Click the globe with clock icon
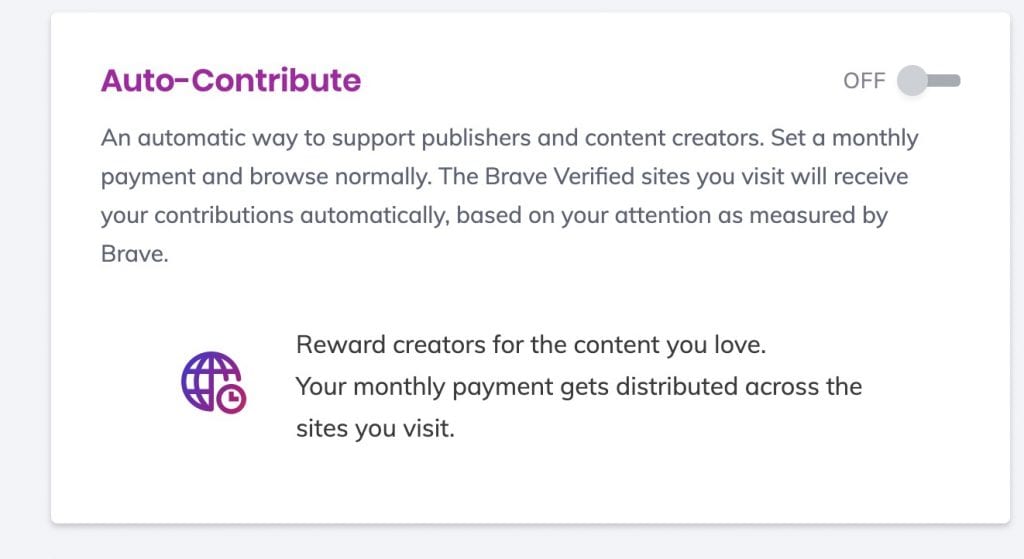The image size is (1024, 559). click(x=214, y=383)
